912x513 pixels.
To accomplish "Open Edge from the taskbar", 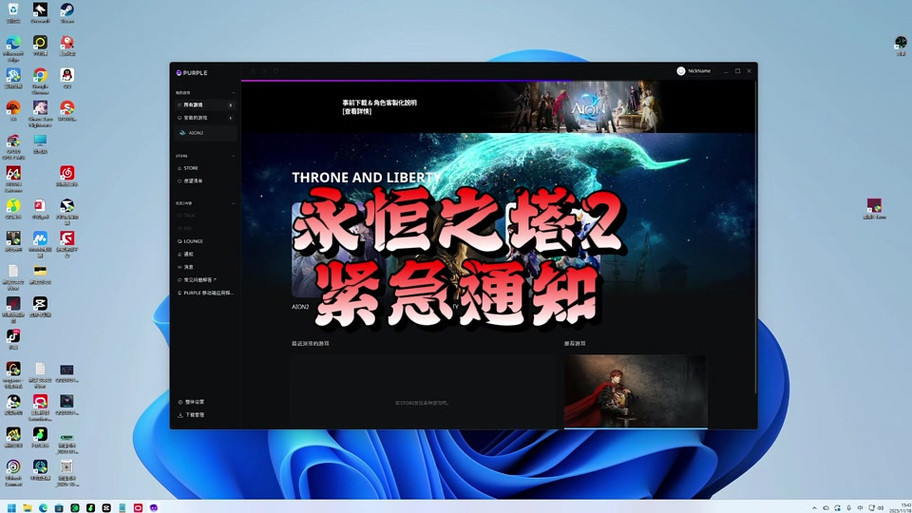I will [43, 508].
